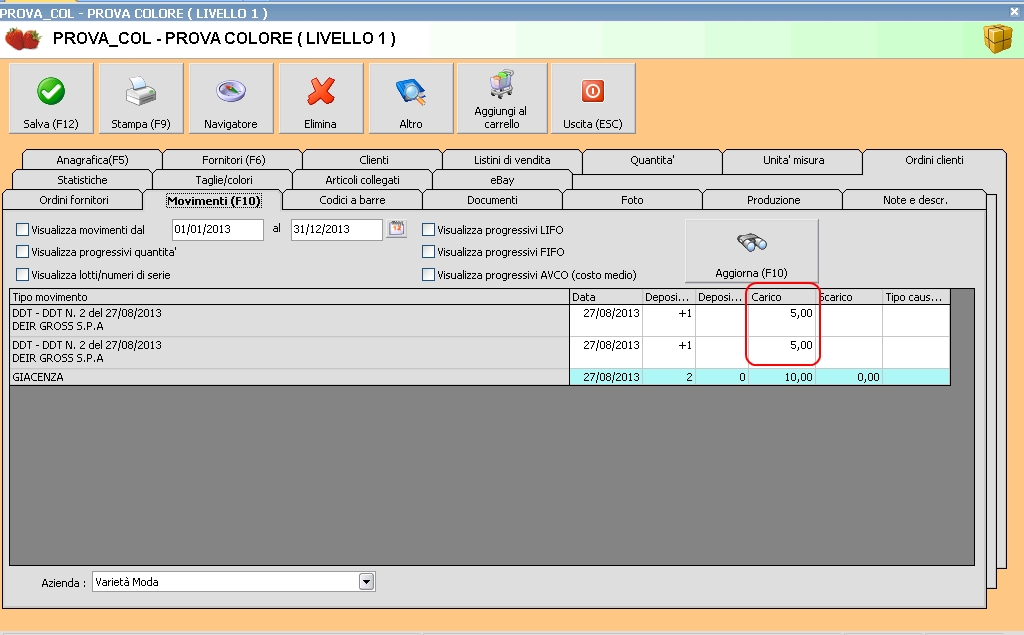Click the Tipo caus... column header
The image size is (1024, 635).
coord(916,297)
